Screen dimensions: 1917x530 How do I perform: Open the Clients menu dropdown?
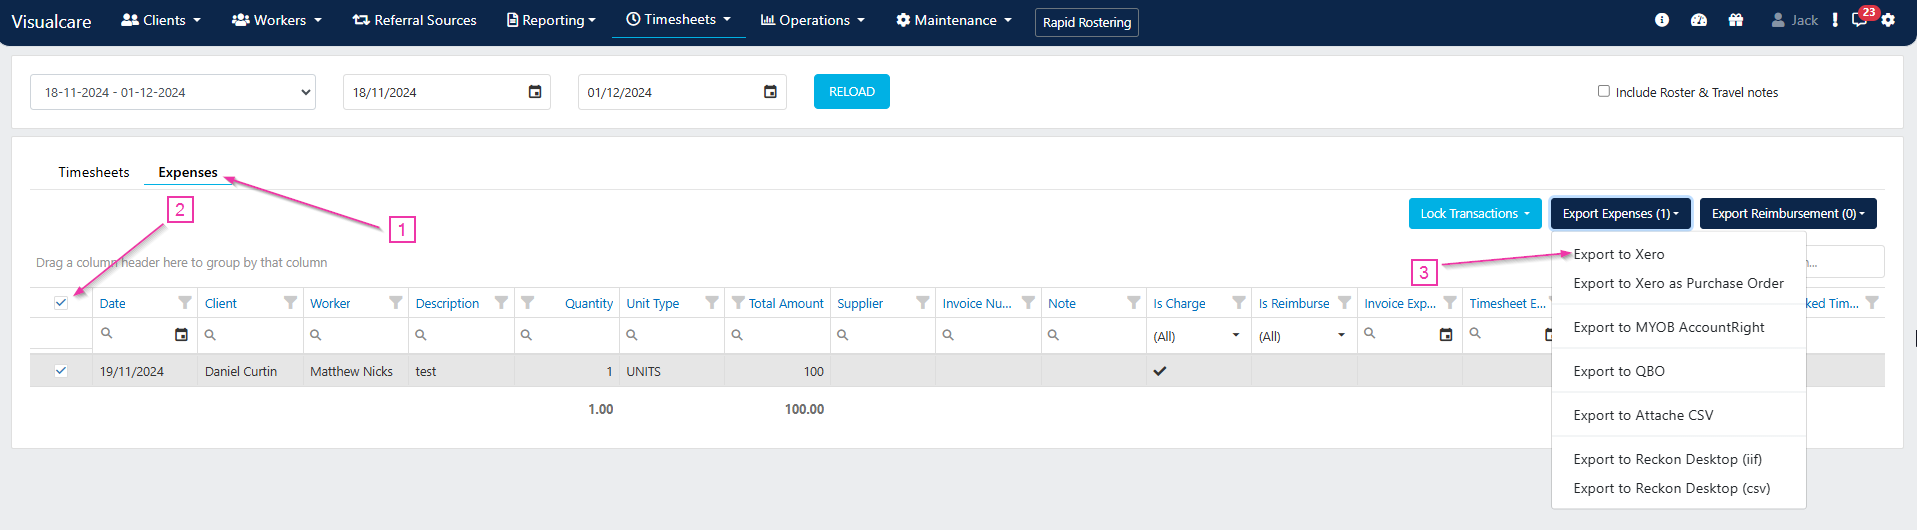pyautogui.click(x=161, y=20)
